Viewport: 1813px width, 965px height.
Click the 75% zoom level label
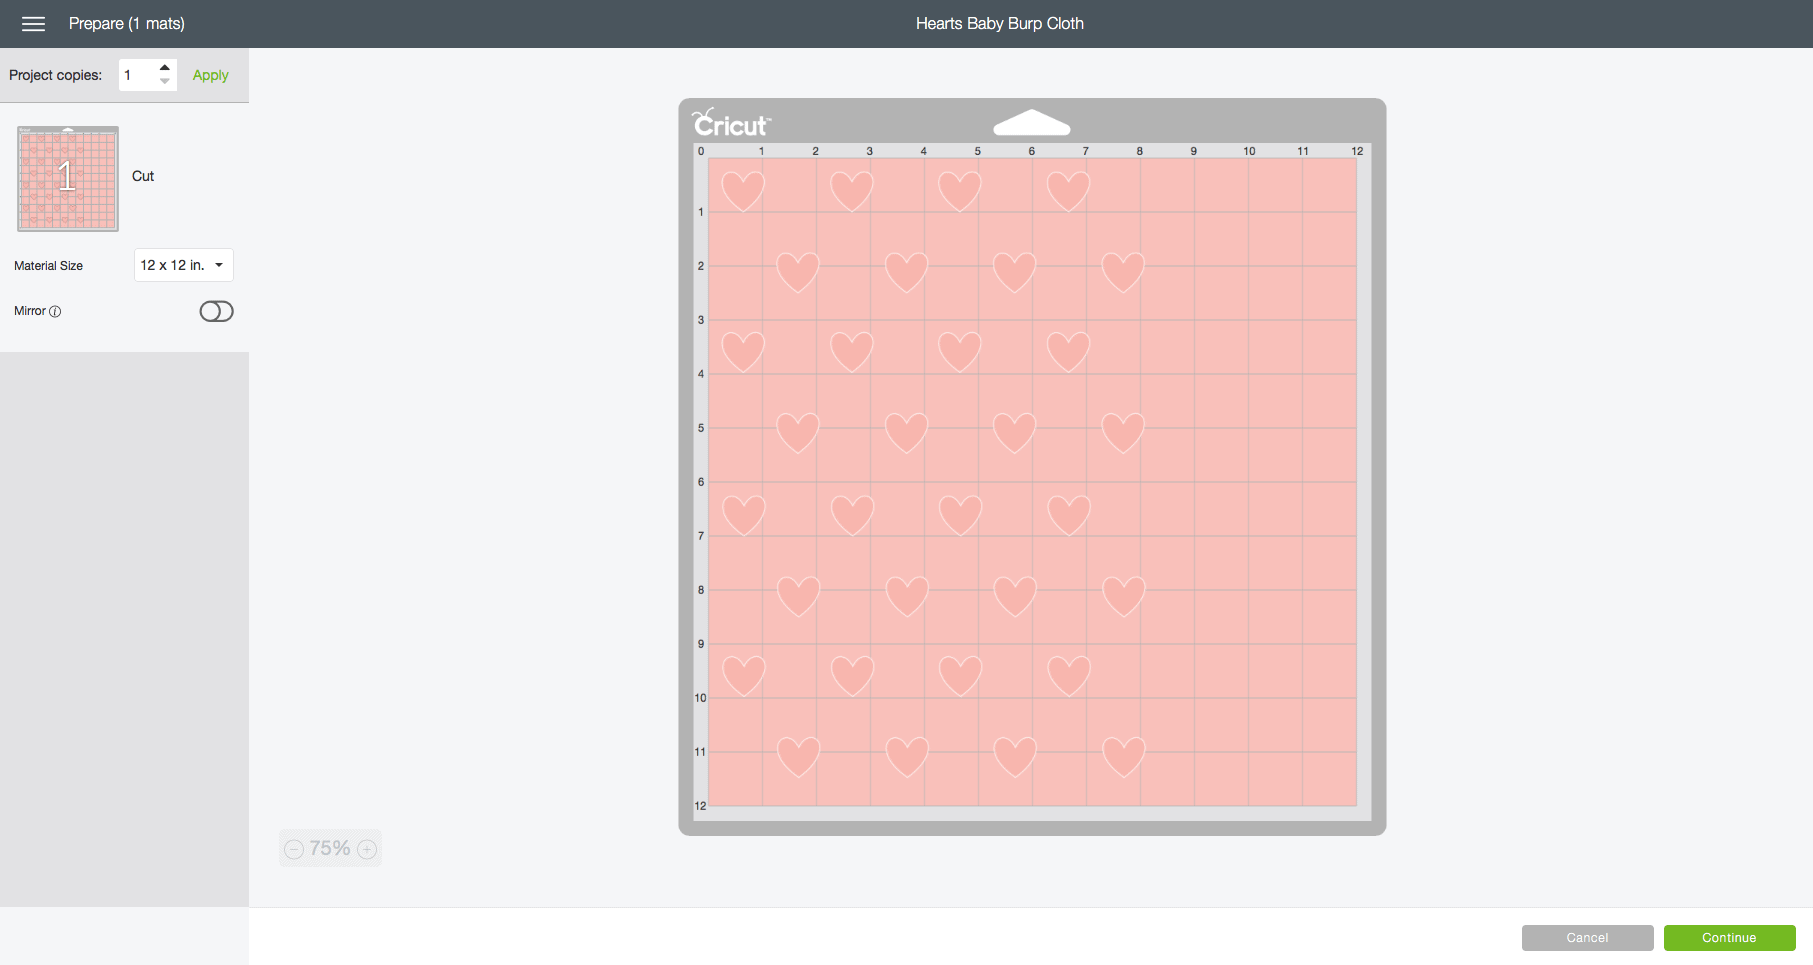click(330, 849)
